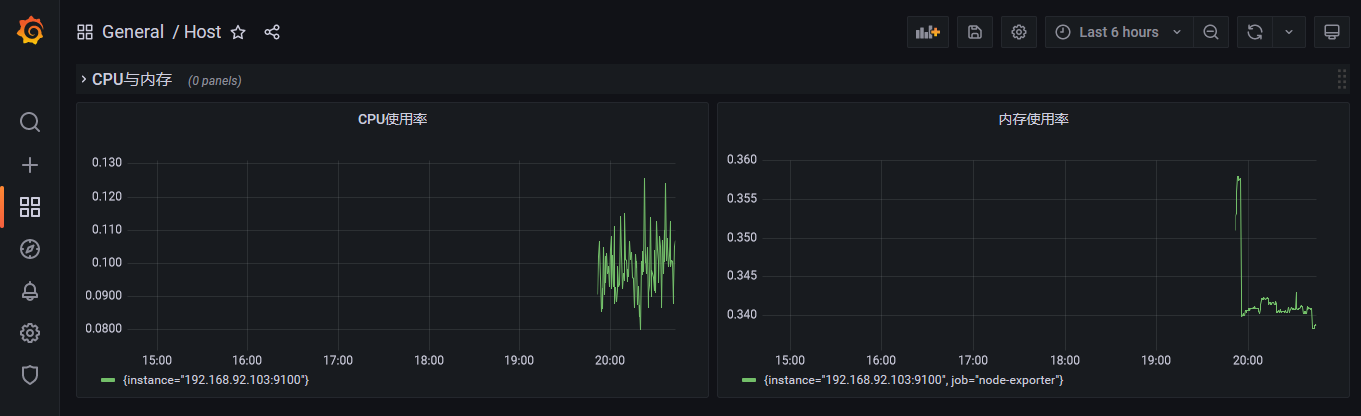The image size is (1361, 416).
Task: Share the dashboard using share icon
Action: tap(272, 32)
